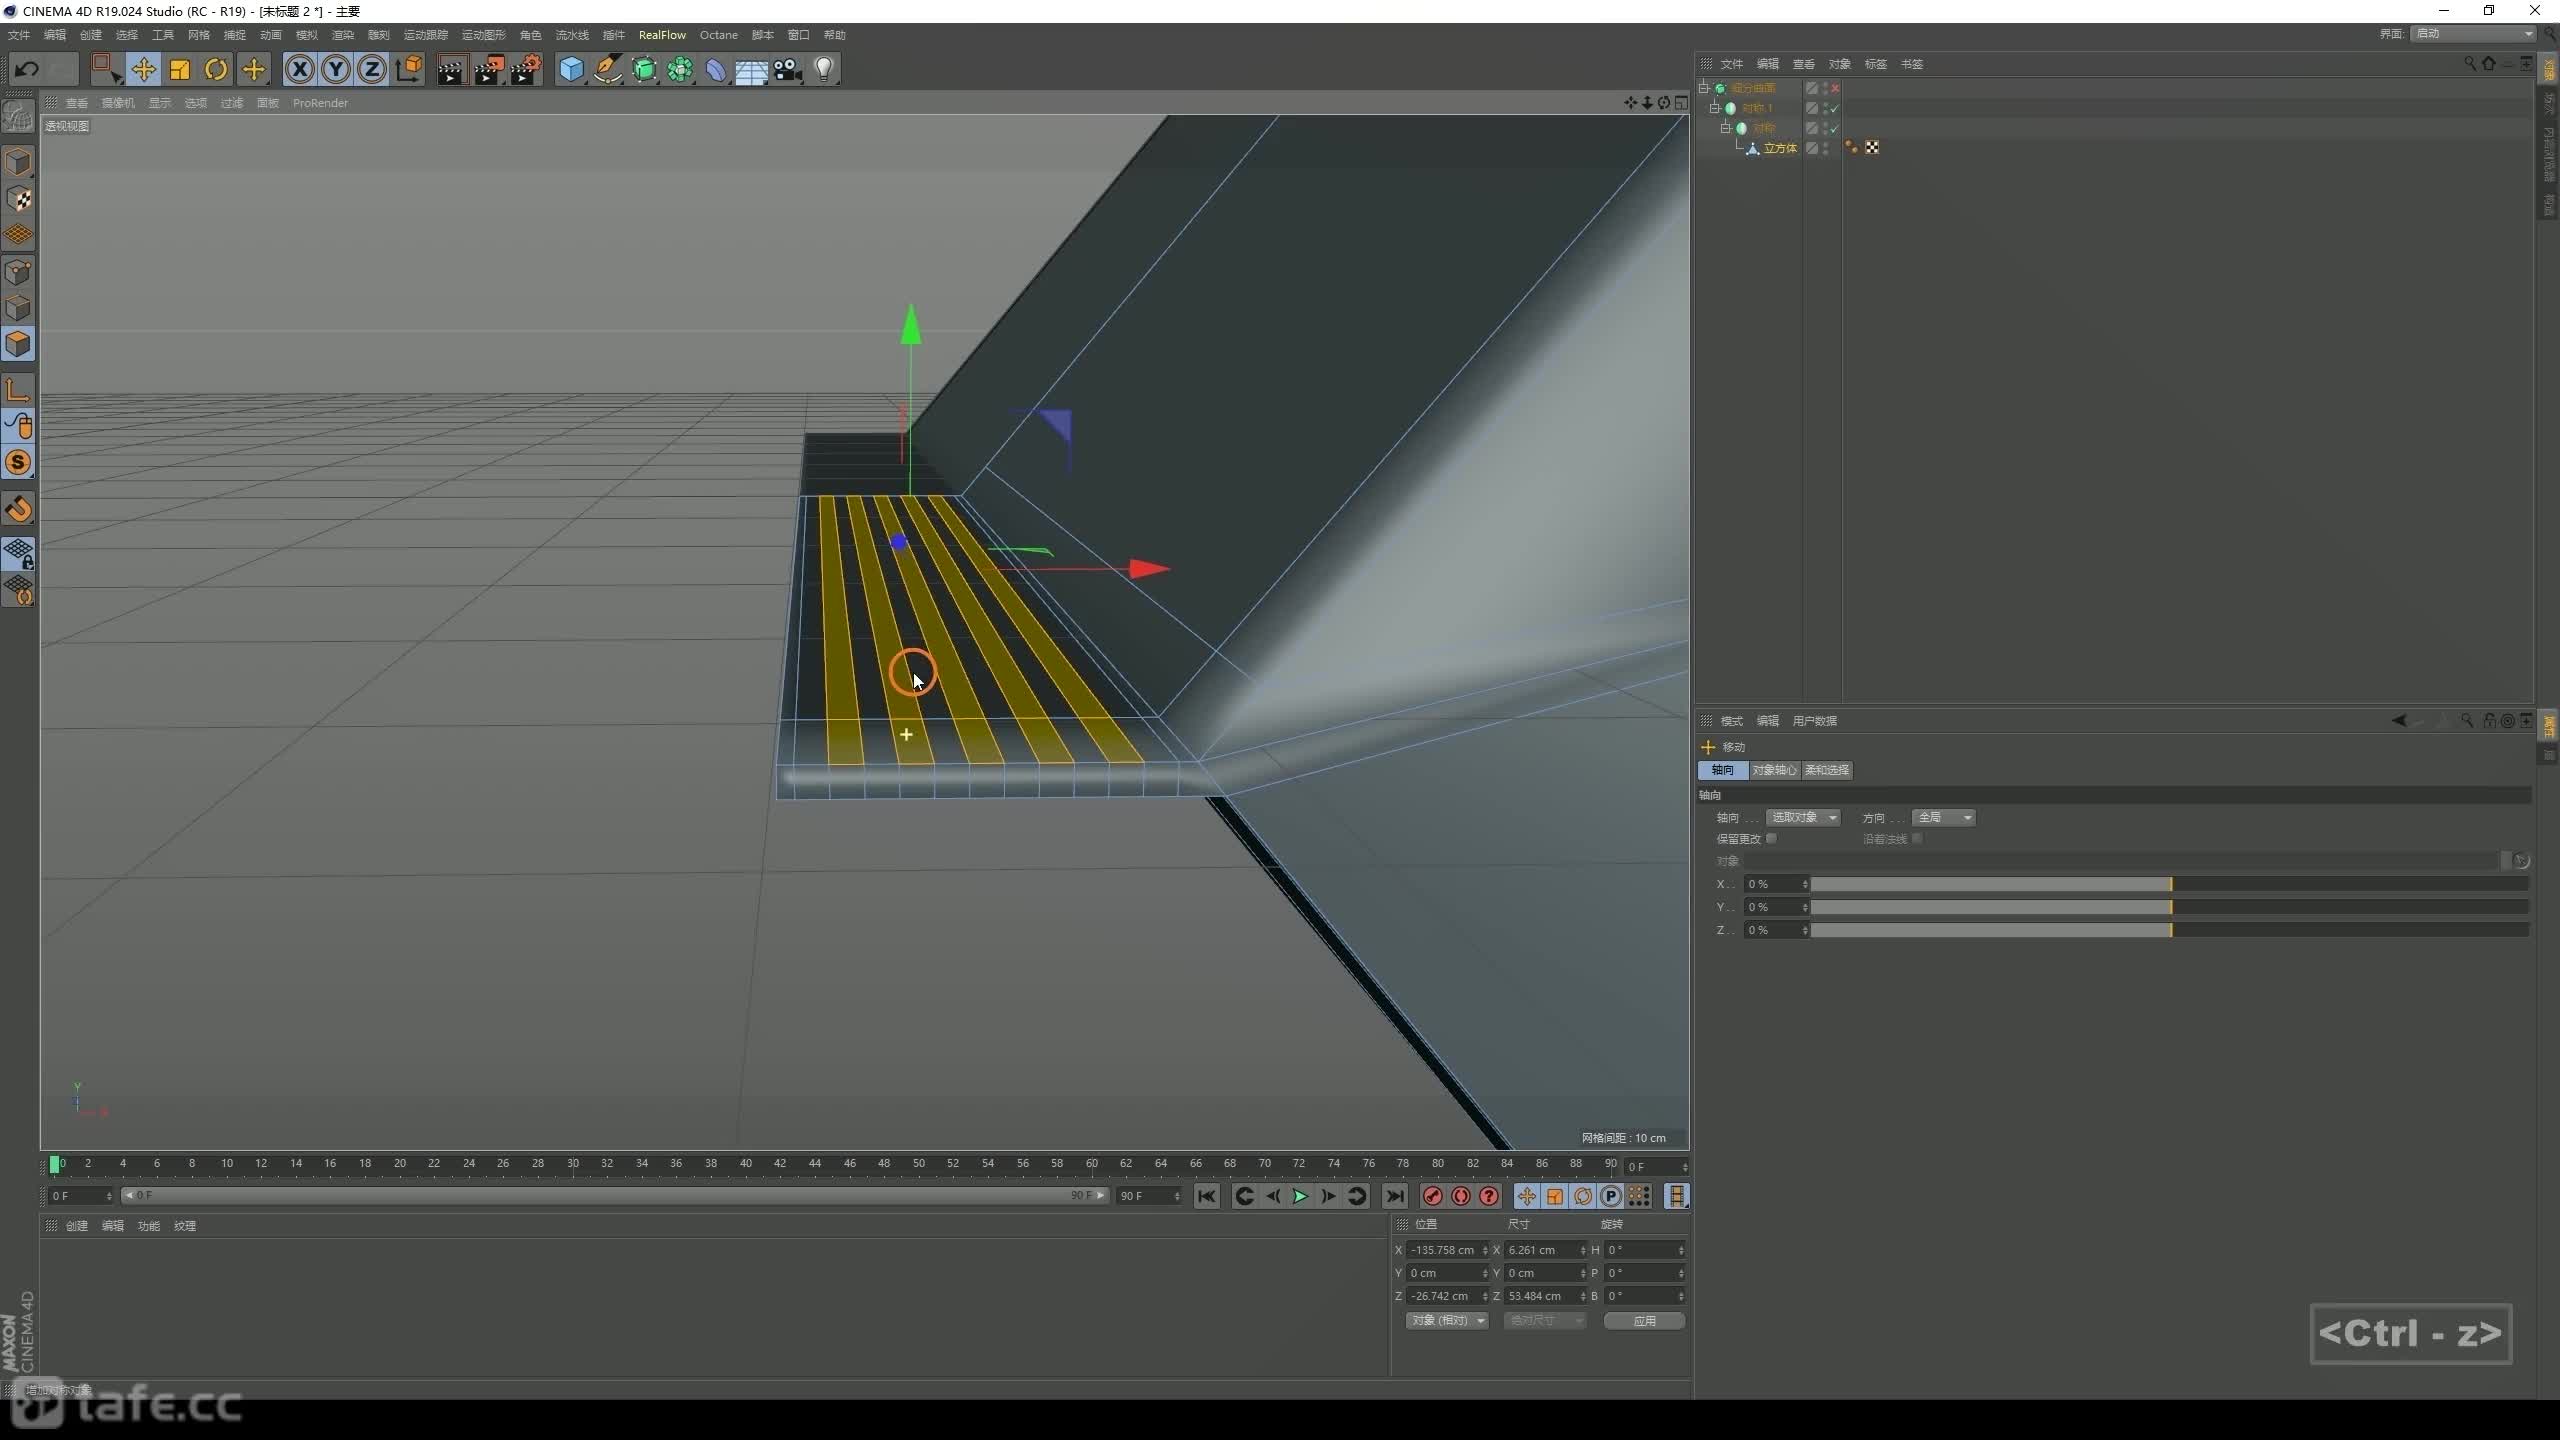This screenshot has width=2560, height=1440.
Task: Click attribute manager back arrow
Action: (x=2398, y=721)
